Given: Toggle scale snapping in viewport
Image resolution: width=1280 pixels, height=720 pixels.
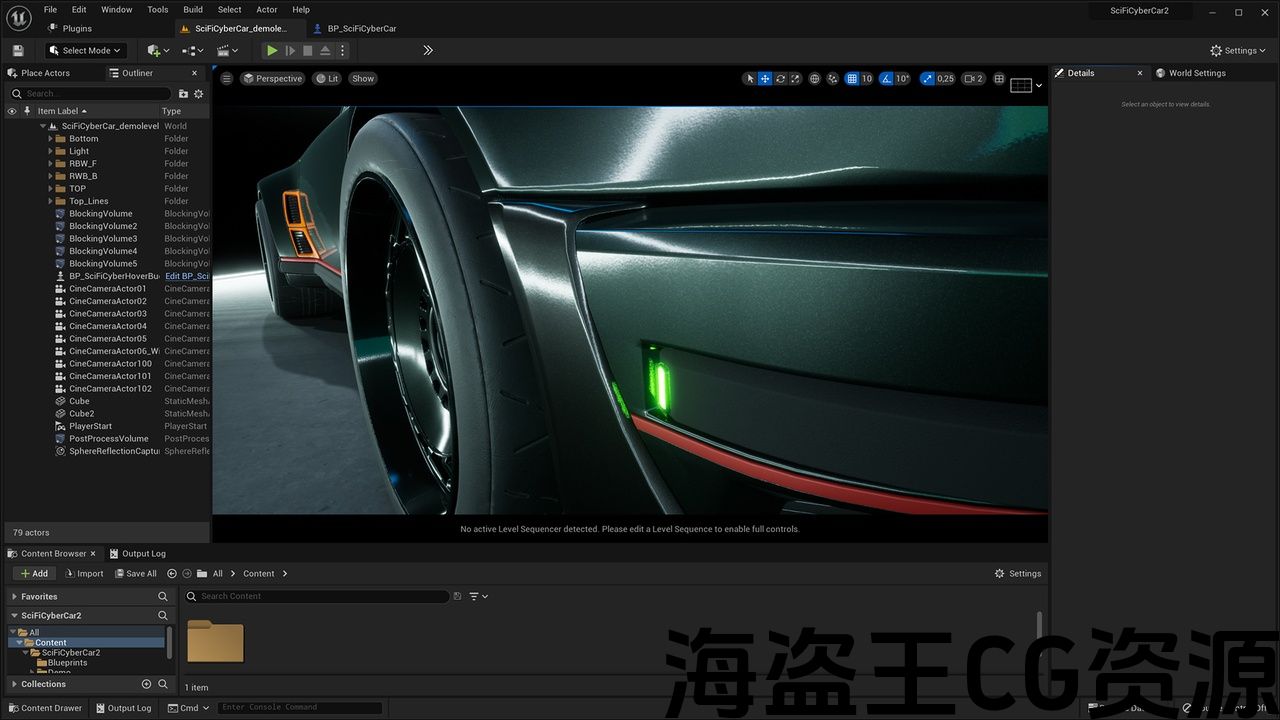Looking at the screenshot, I should (x=928, y=79).
